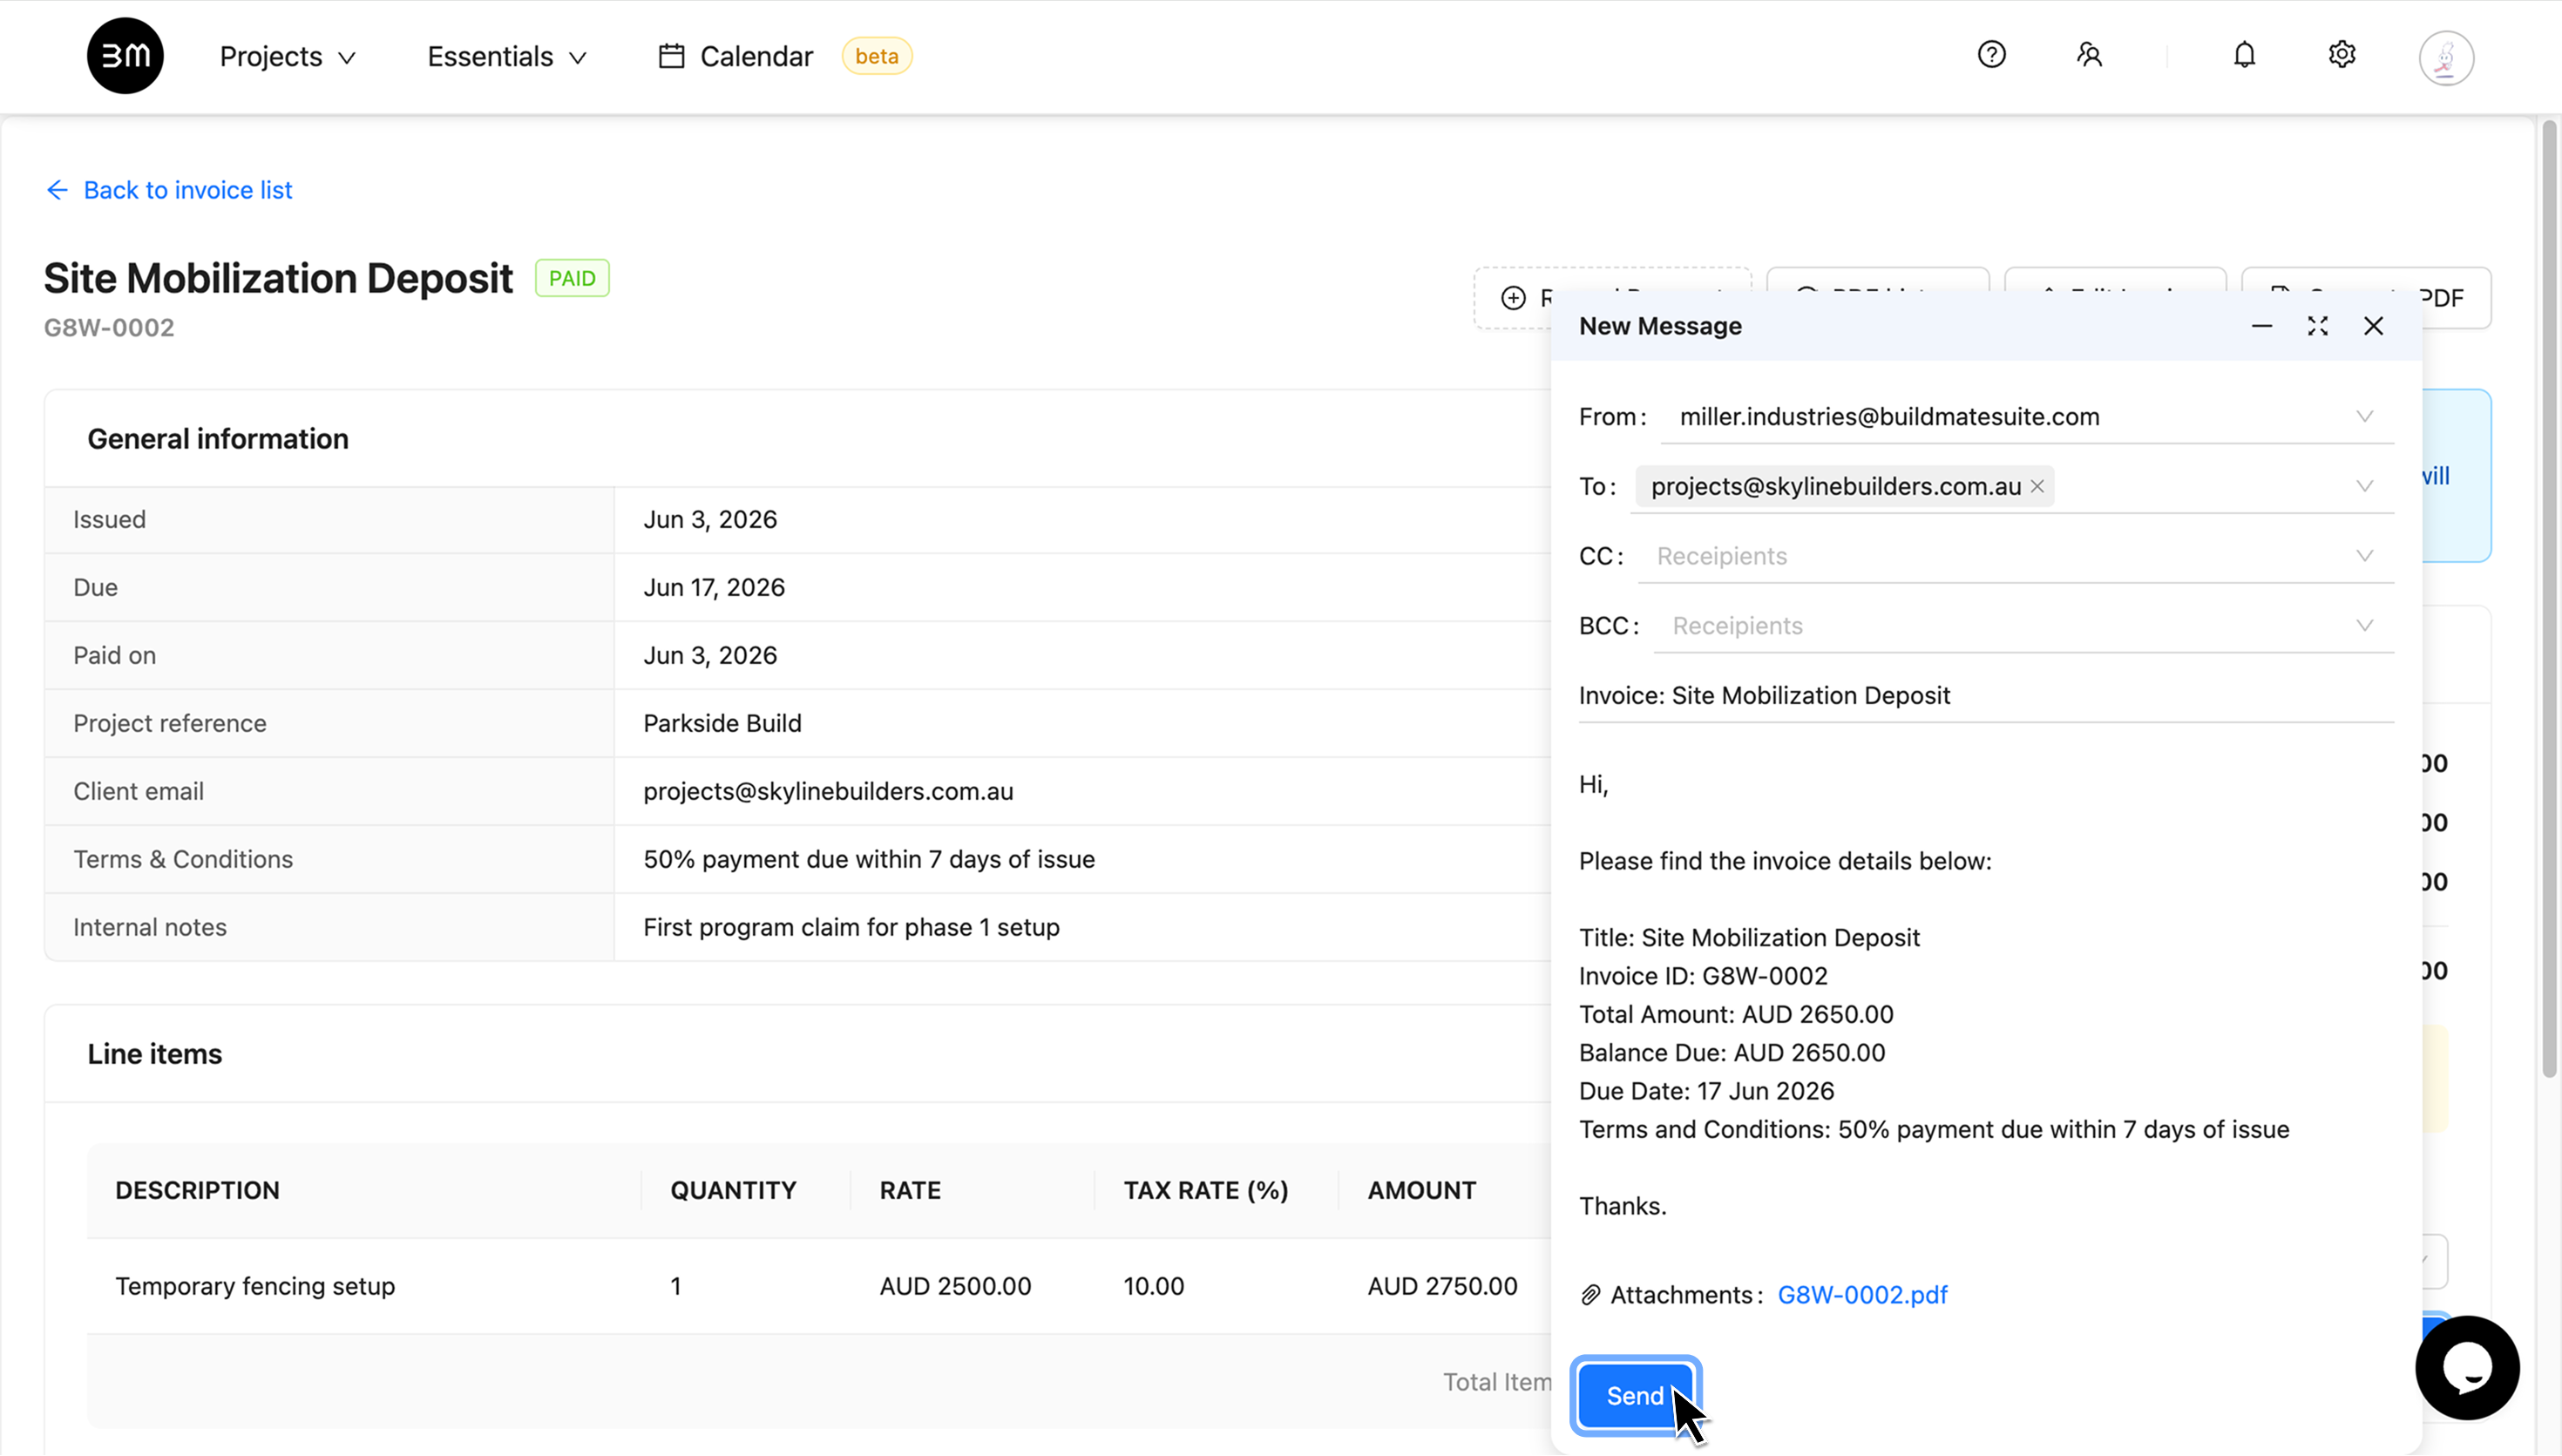
Task: Click the Terms & Conditions value text
Action: click(x=869, y=859)
